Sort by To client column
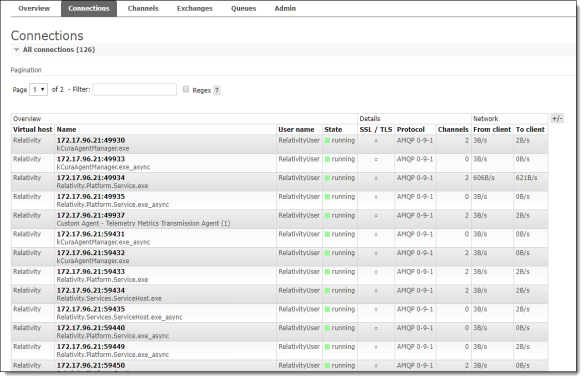This screenshot has width=584, height=380. tap(530, 129)
